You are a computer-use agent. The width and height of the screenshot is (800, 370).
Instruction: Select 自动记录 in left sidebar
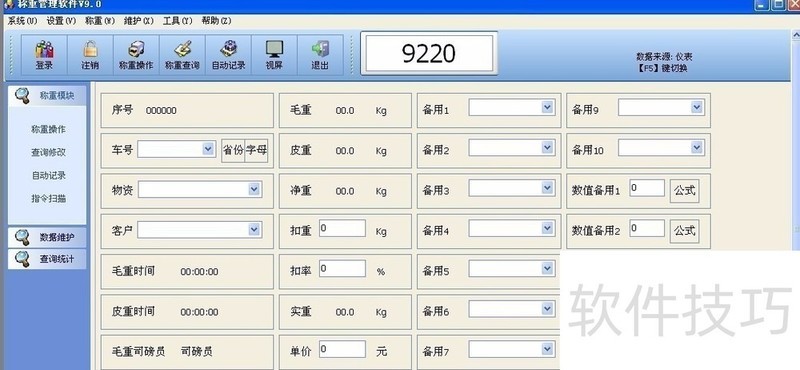(48, 175)
